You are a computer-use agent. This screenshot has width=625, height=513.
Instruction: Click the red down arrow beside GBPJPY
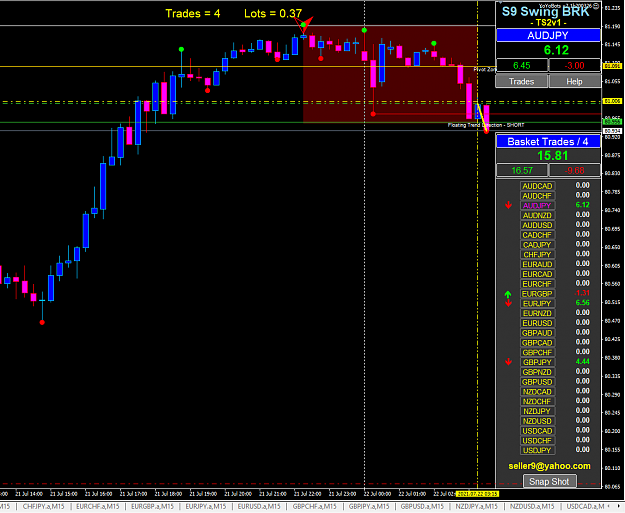tap(508, 362)
